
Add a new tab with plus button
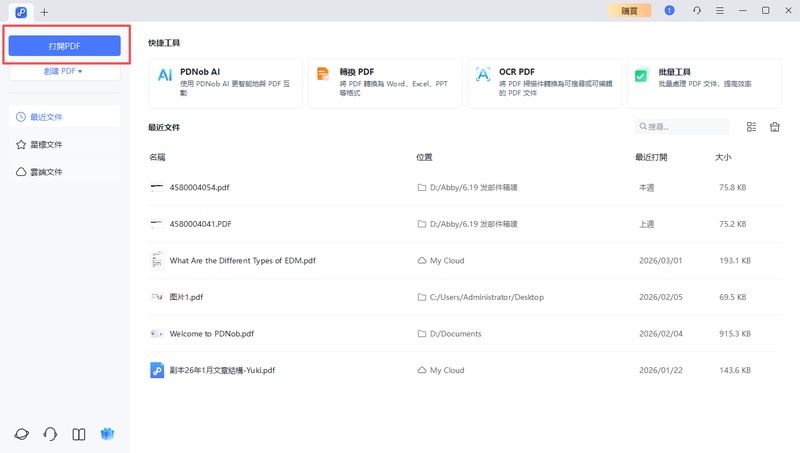[x=44, y=12]
